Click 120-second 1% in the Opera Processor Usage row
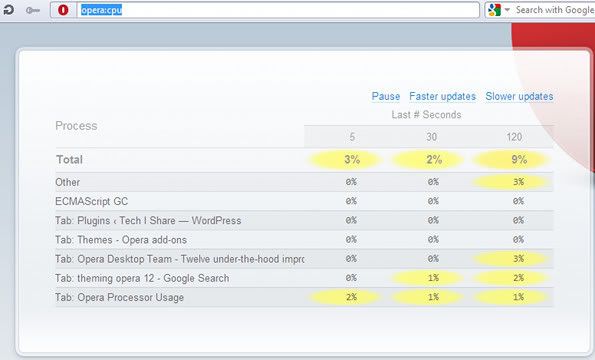 pyautogui.click(x=519, y=297)
